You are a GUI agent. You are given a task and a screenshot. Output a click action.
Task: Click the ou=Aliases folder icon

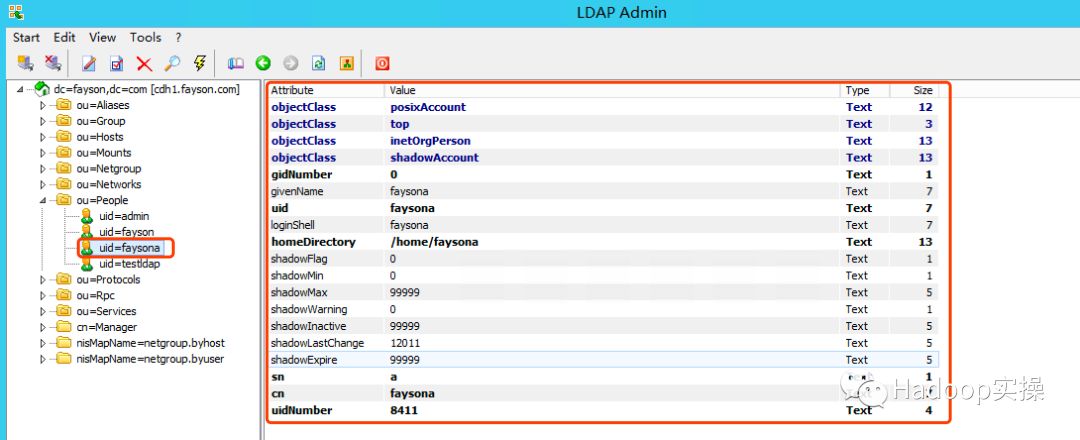click(x=64, y=105)
